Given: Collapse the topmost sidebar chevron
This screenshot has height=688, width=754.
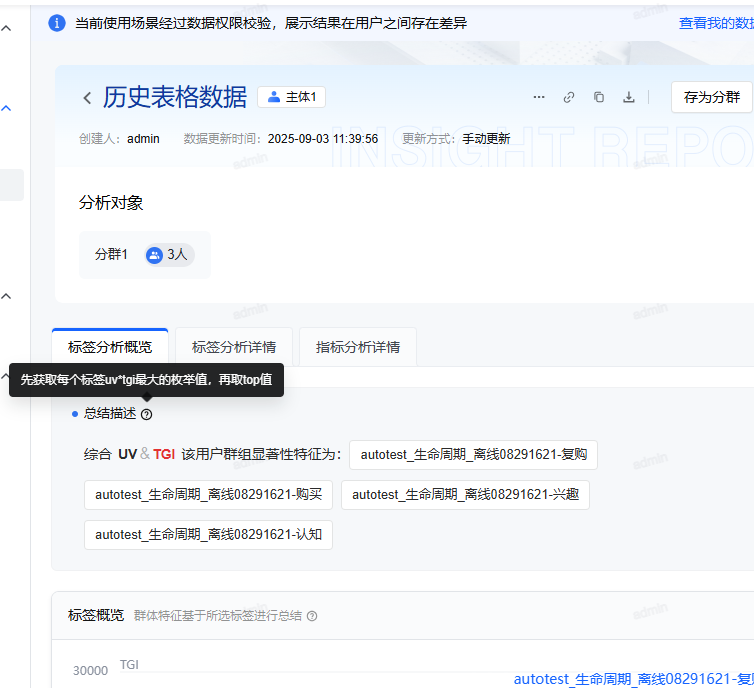Looking at the screenshot, I should [6, 28].
